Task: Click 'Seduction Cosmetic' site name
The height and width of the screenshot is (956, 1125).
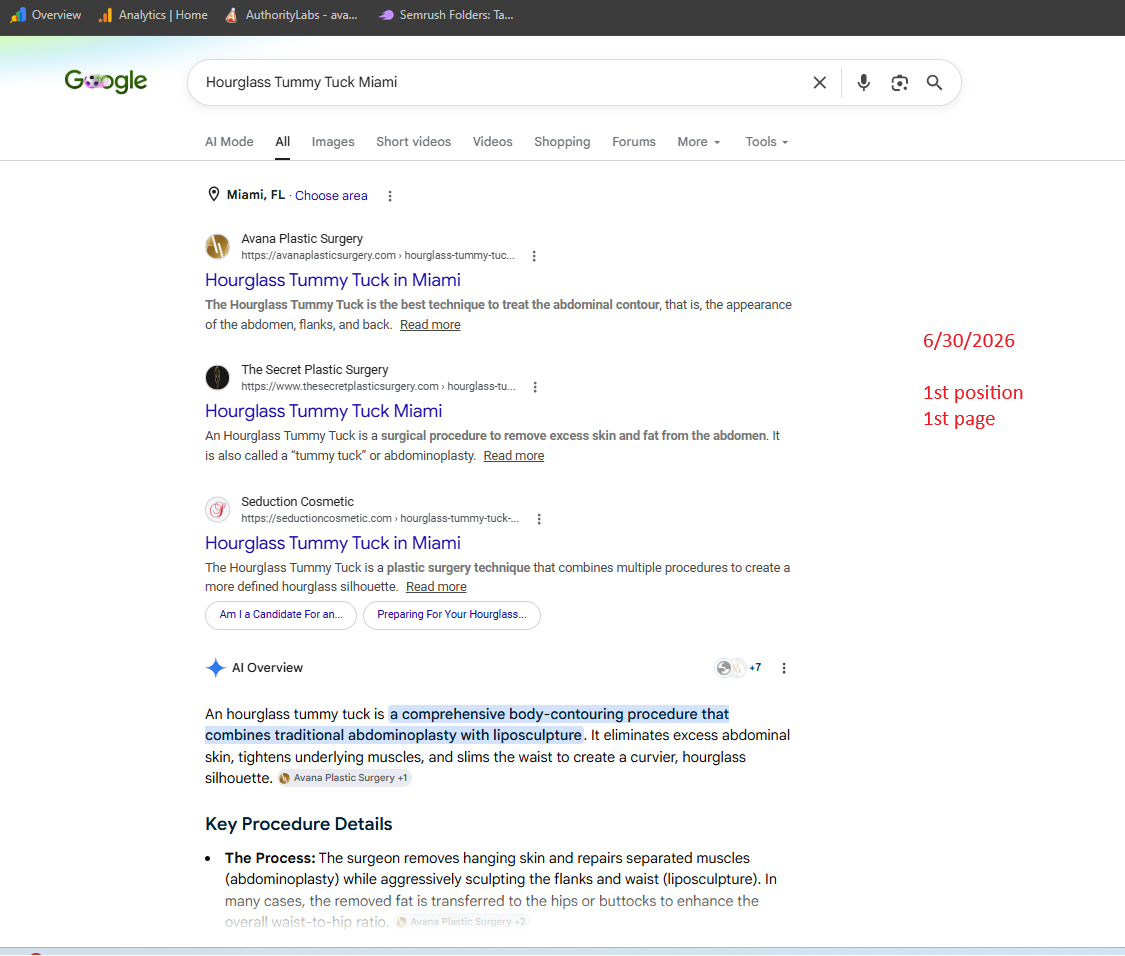Action: click(297, 502)
